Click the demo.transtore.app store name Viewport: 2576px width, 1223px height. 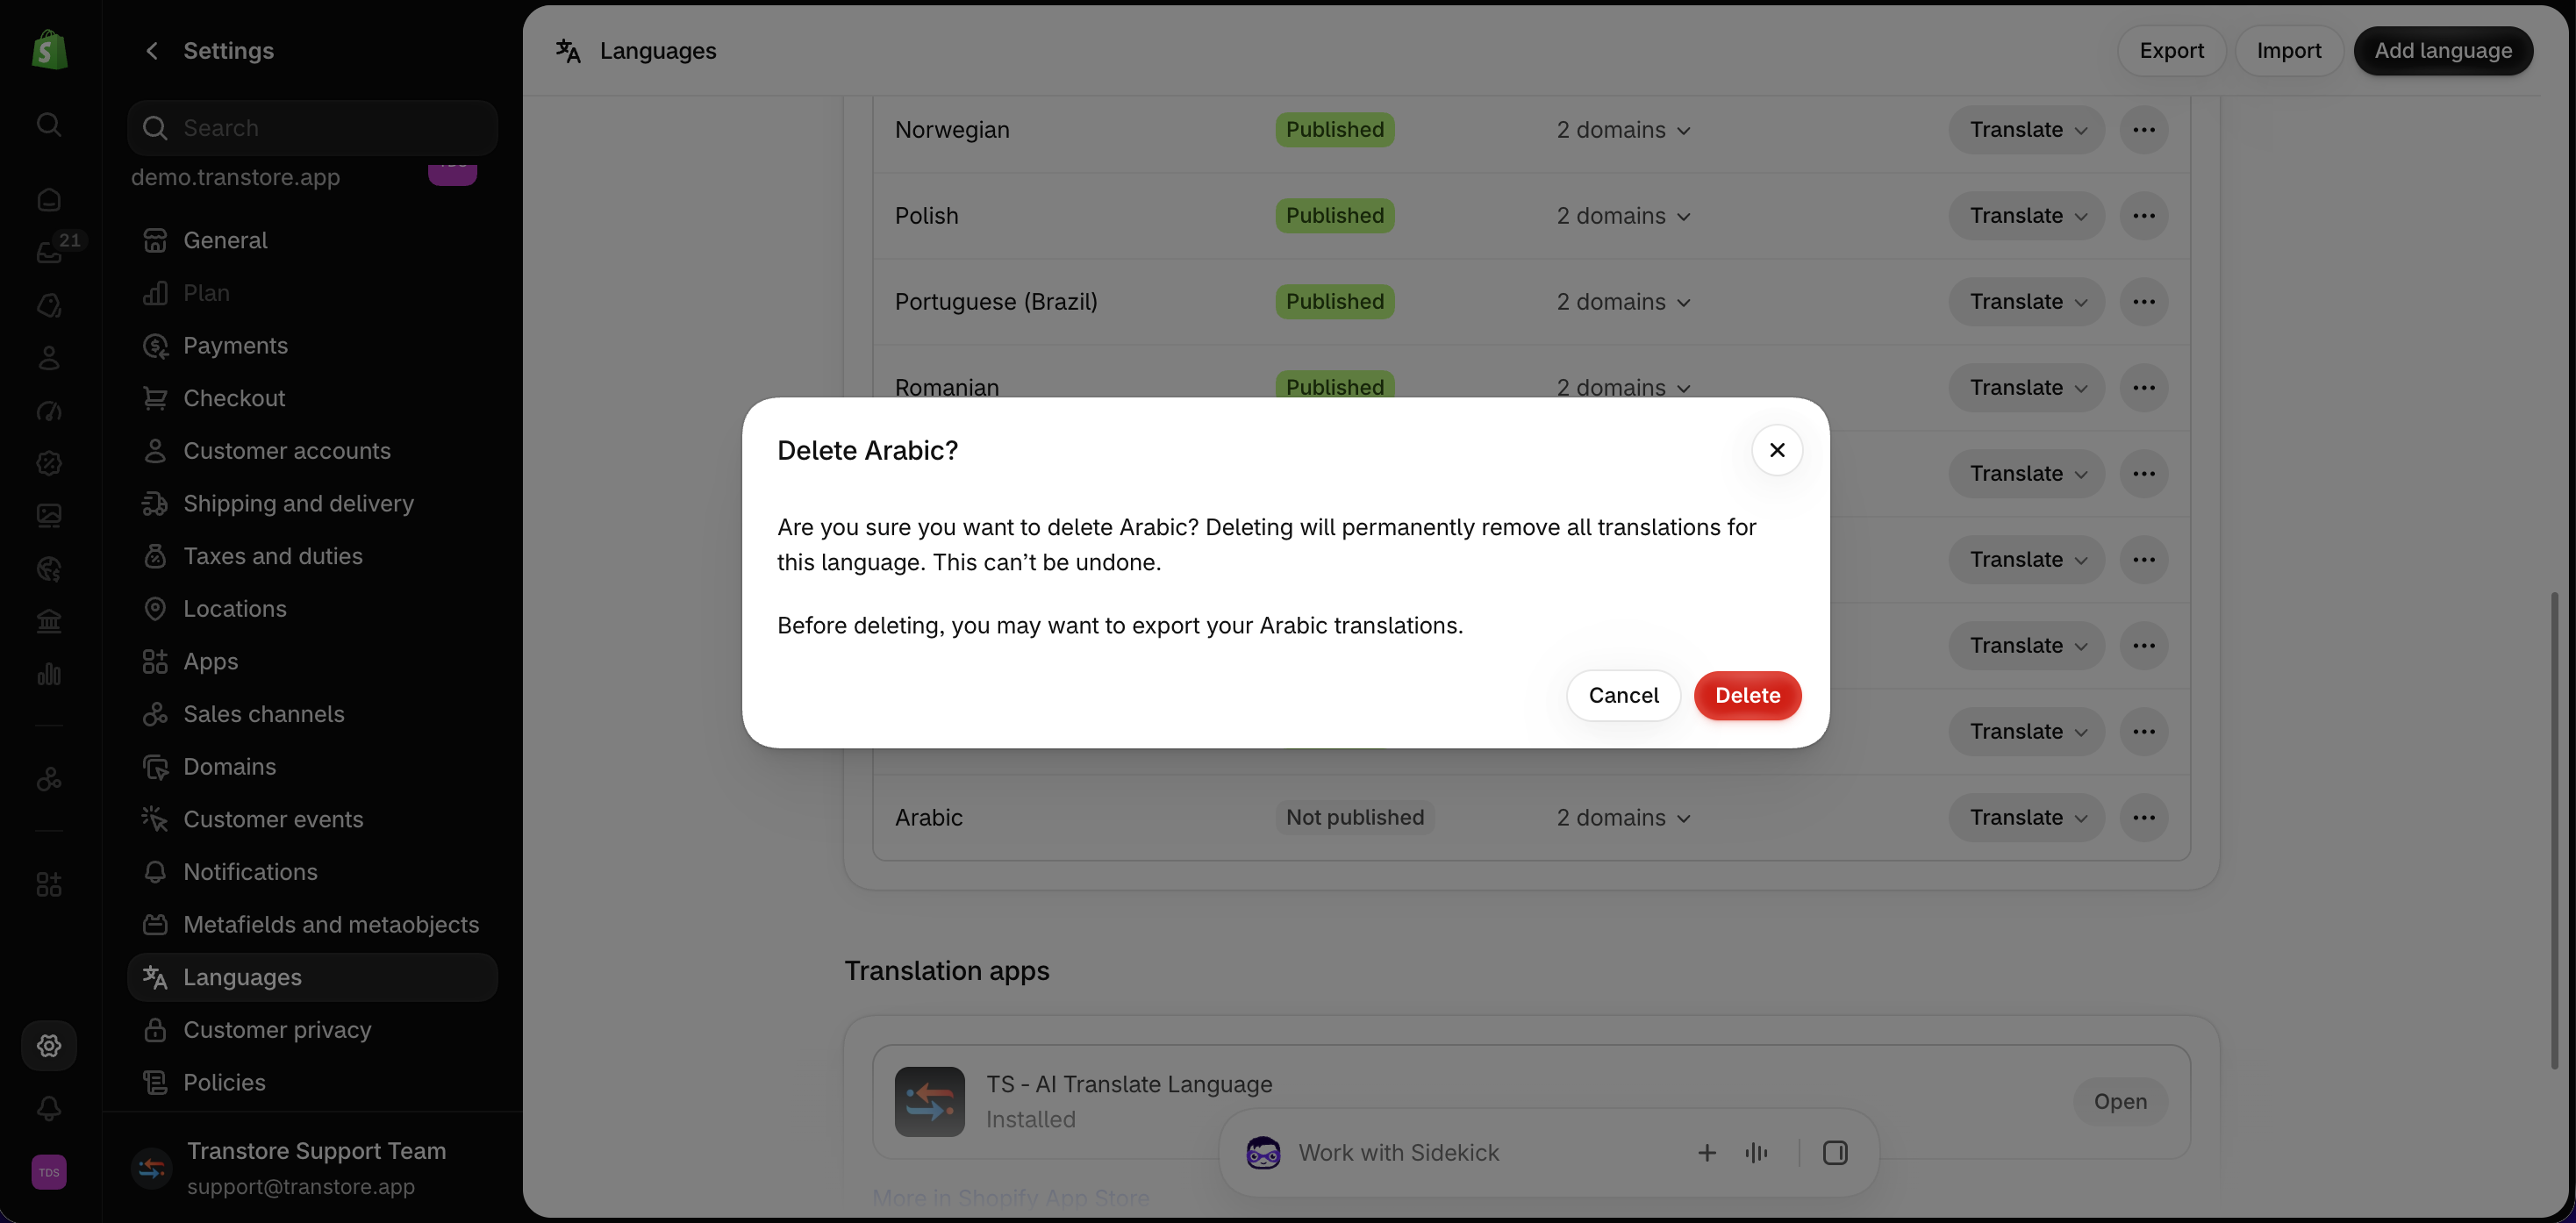(x=235, y=177)
